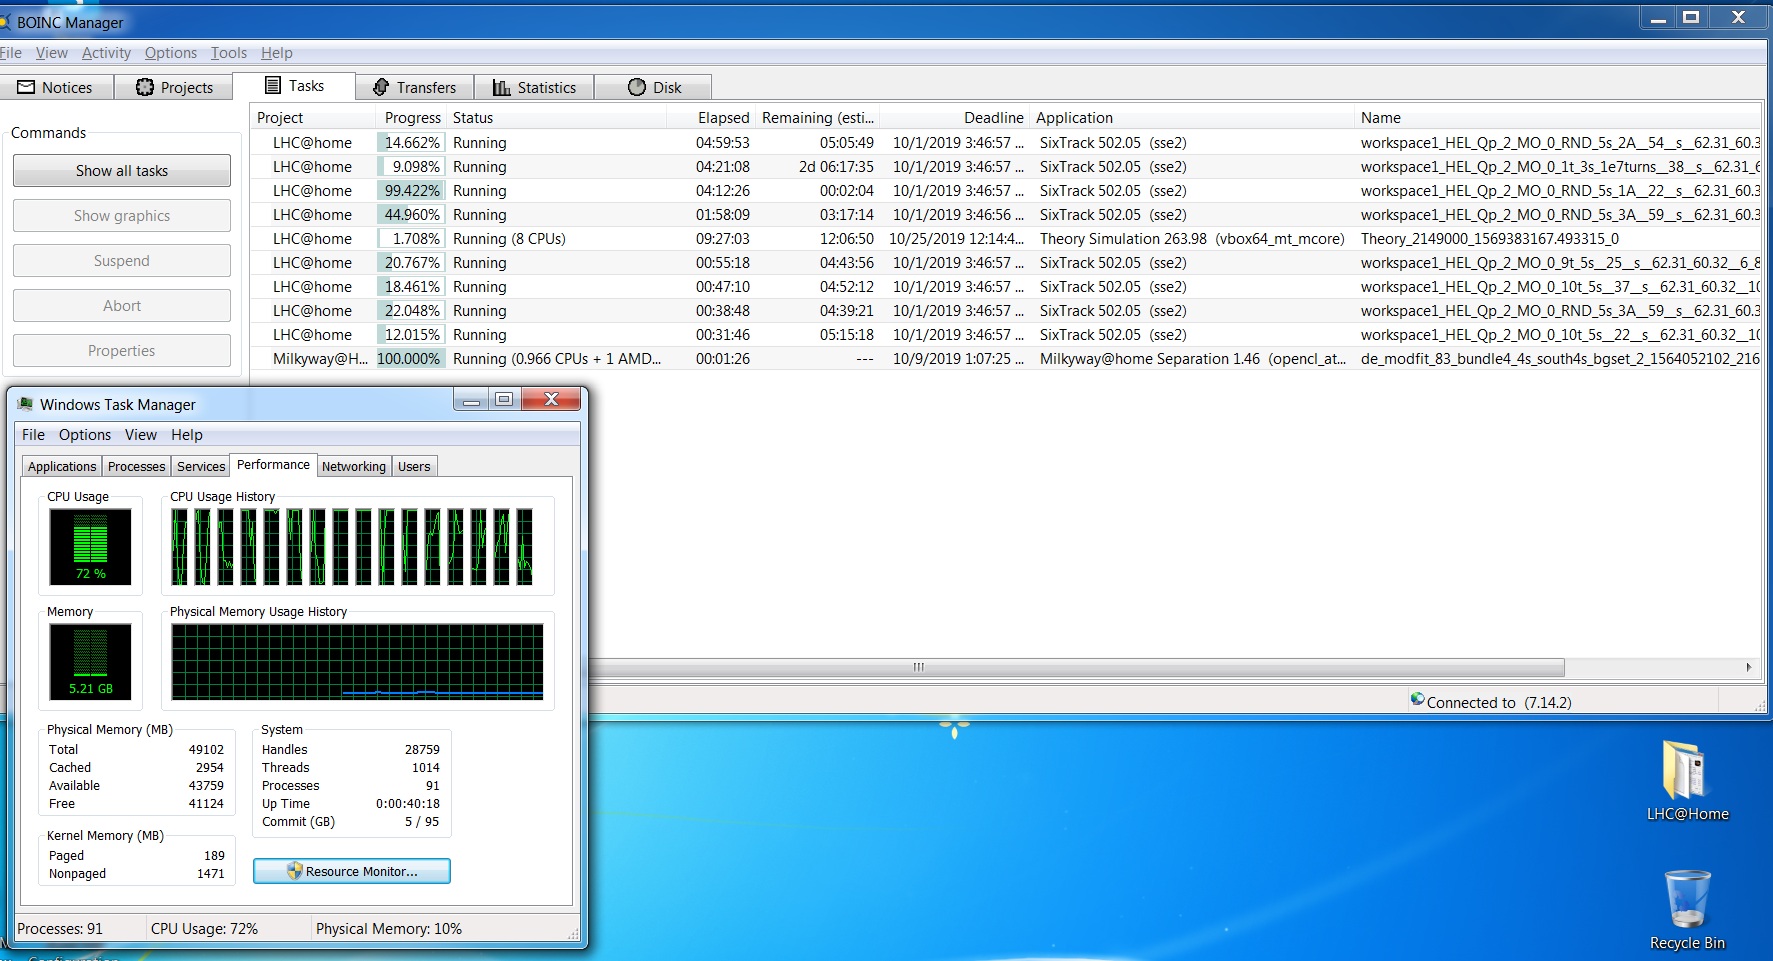1773x961 pixels.
Task: Click the Abort button
Action: coord(122,306)
